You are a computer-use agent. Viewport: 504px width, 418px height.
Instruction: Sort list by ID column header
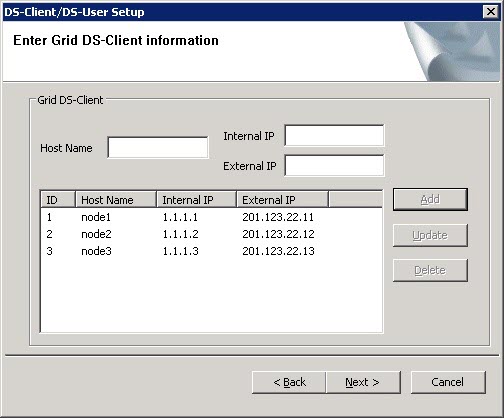tap(58, 200)
